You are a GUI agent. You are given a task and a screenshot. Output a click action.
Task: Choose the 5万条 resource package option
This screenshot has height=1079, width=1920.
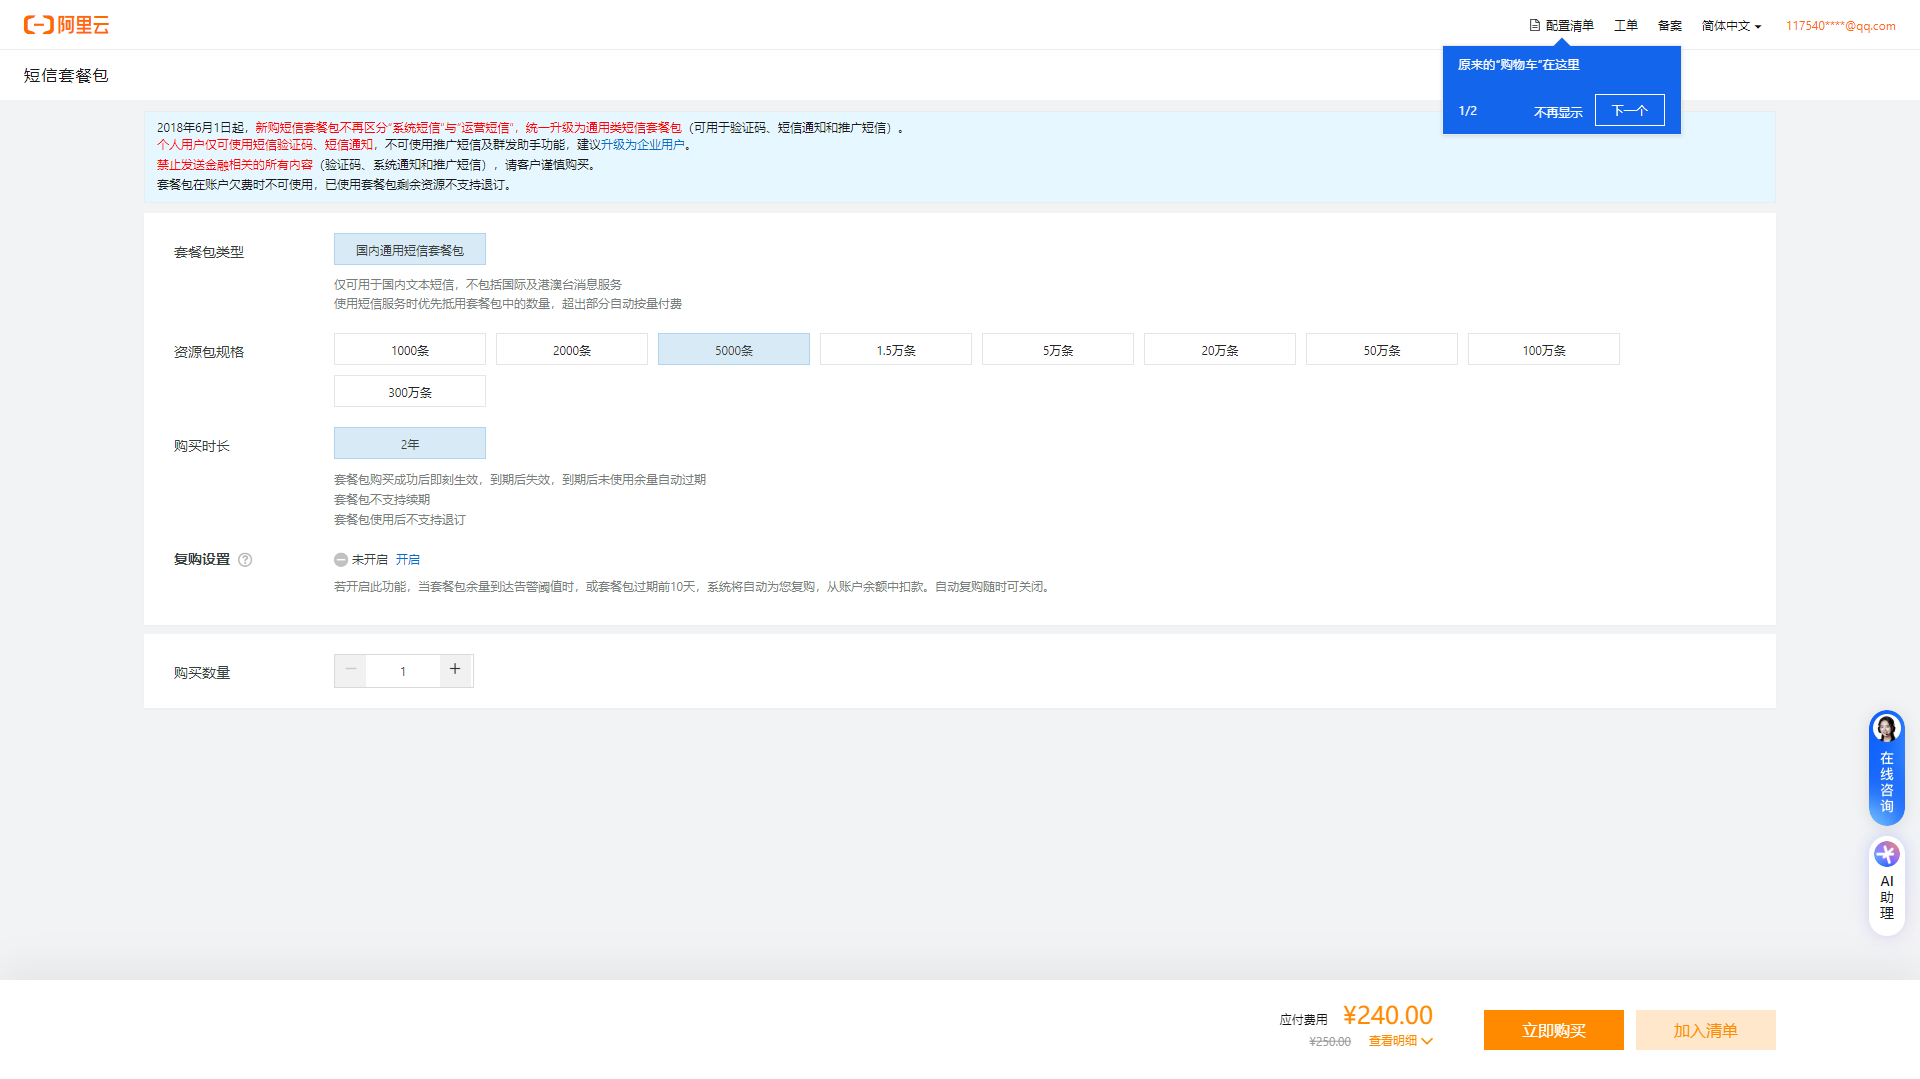[1057, 350]
